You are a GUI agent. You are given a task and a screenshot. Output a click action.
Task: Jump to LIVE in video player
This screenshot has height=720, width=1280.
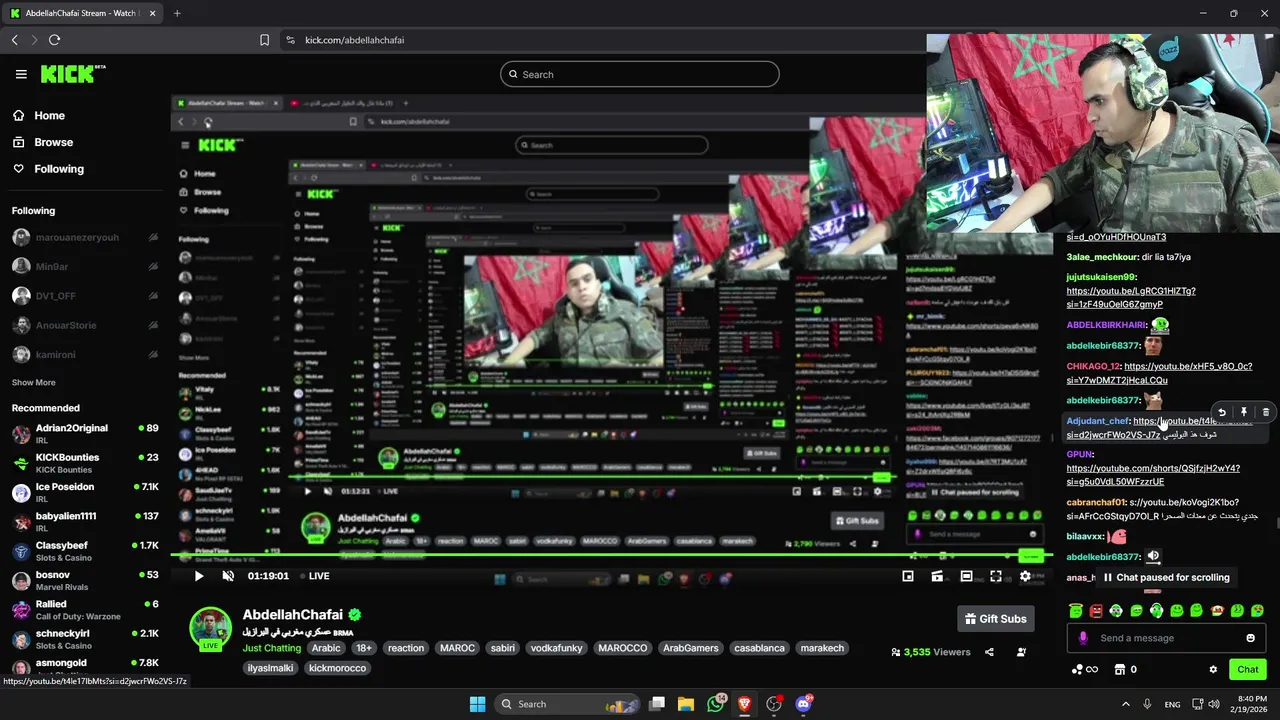click(x=314, y=576)
